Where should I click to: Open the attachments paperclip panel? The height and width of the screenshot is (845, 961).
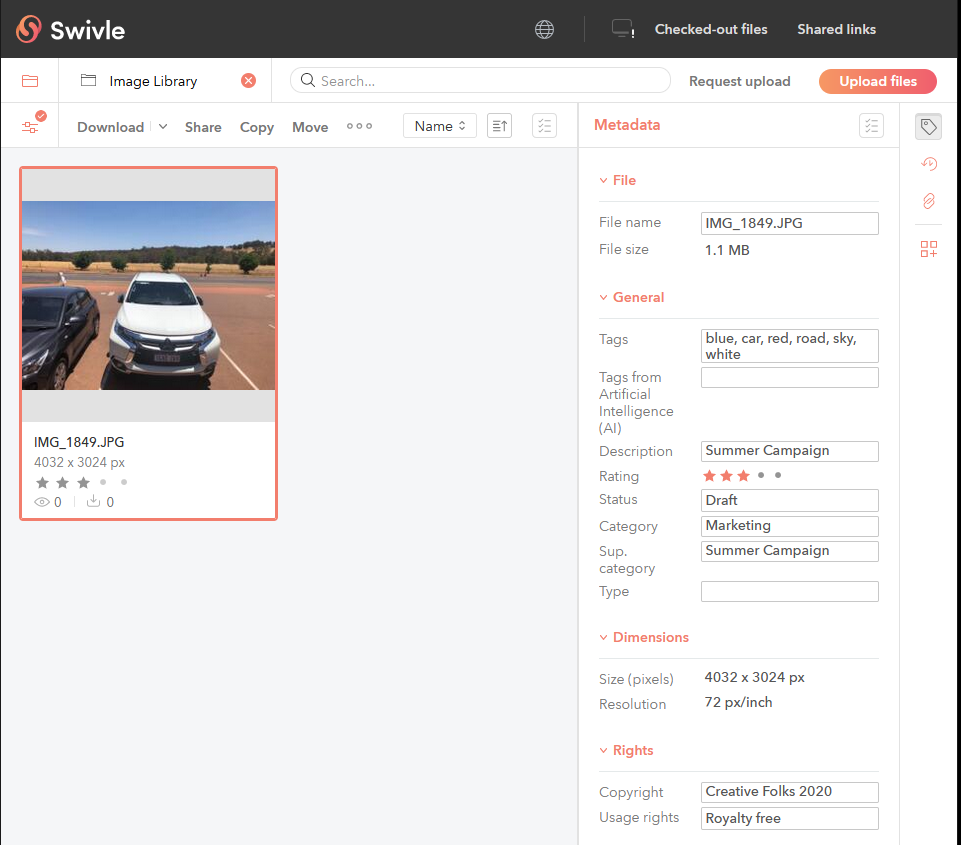[x=929, y=201]
